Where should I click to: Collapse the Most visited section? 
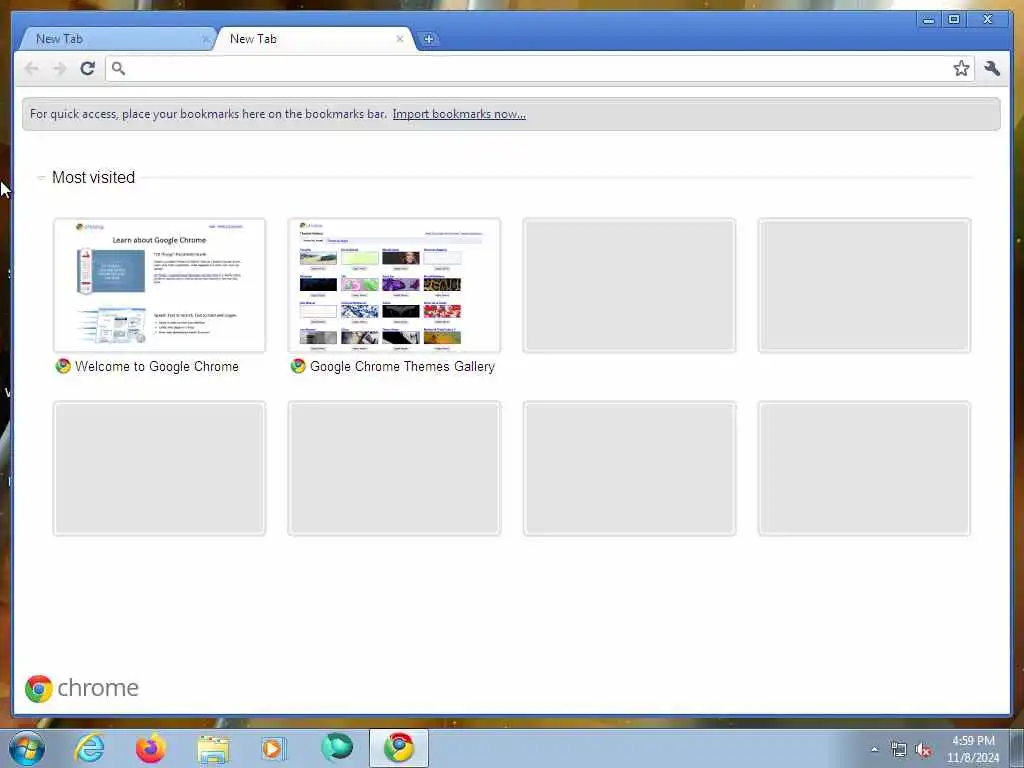pyautogui.click(x=41, y=177)
